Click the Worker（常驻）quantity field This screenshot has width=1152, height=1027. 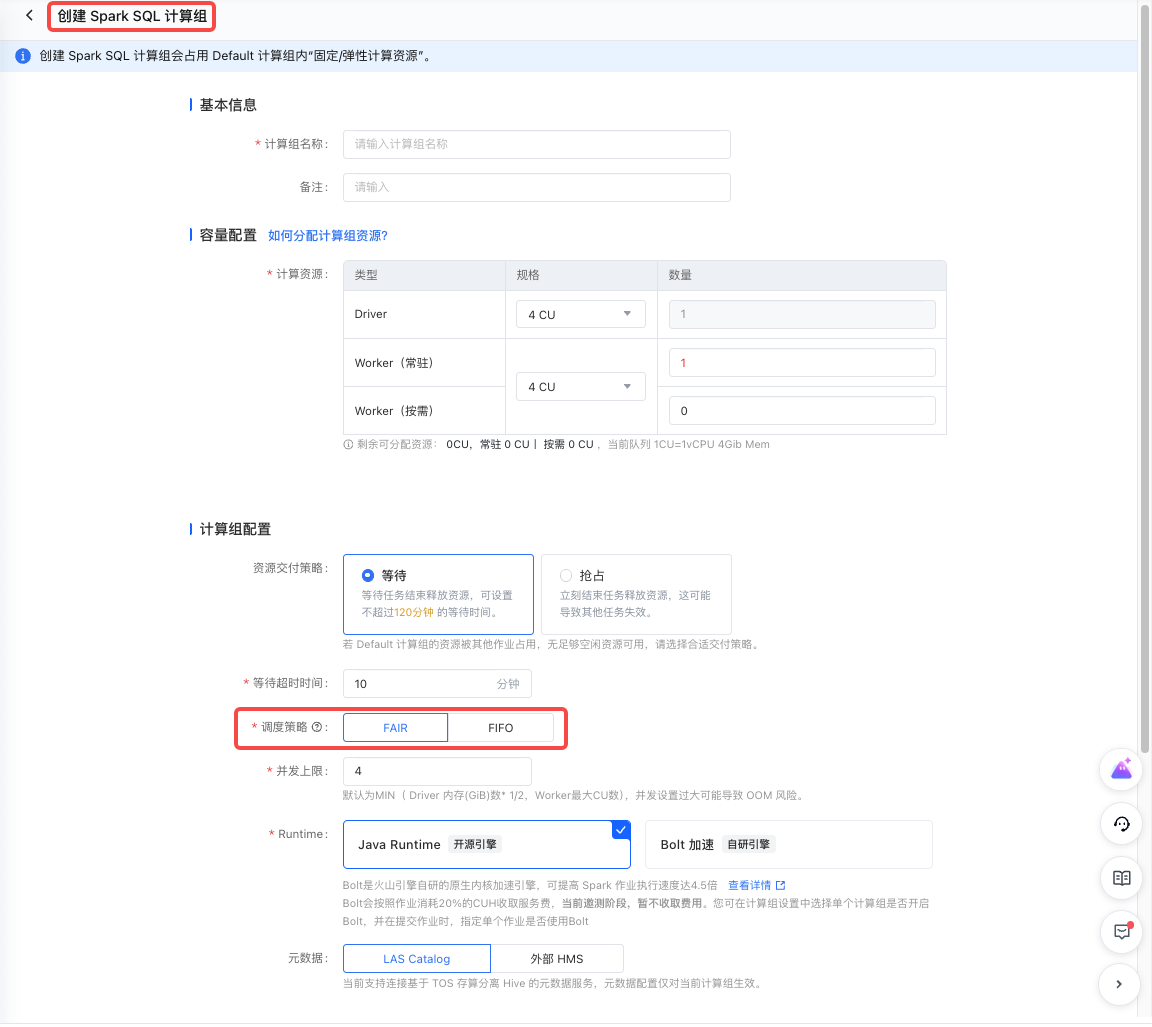pyautogui.click(x=802, y=362)
